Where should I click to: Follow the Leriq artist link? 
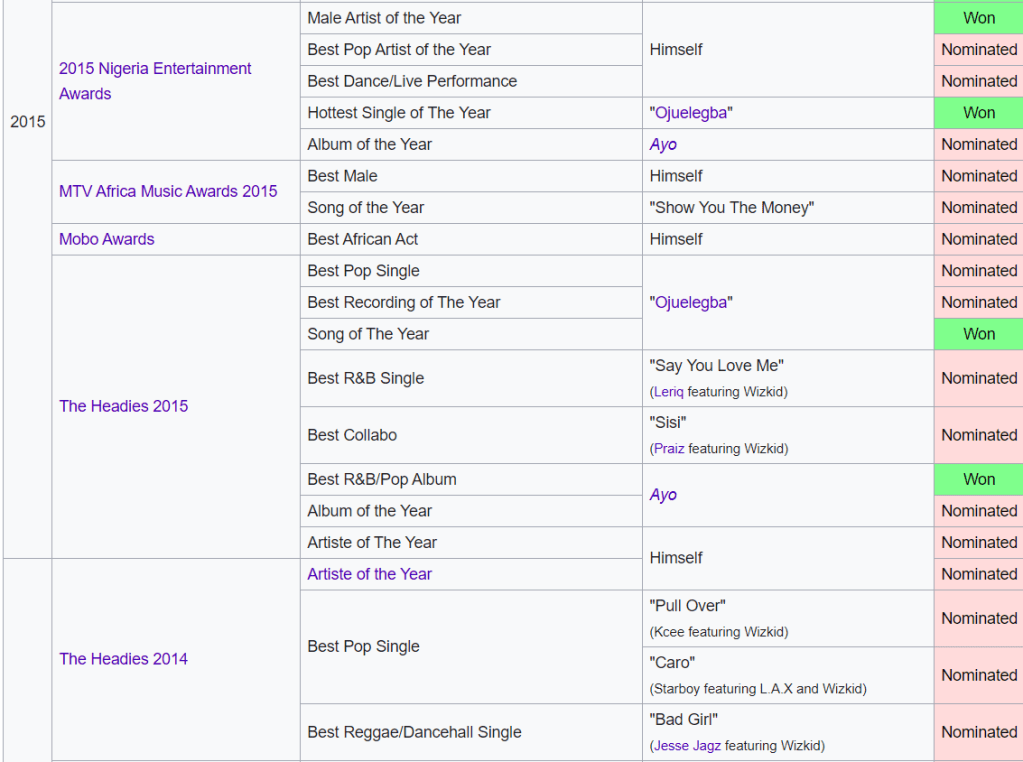coord(668,392)
